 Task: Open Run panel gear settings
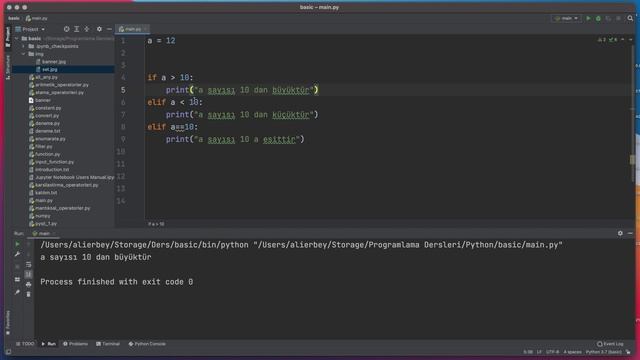pos(620,233)
